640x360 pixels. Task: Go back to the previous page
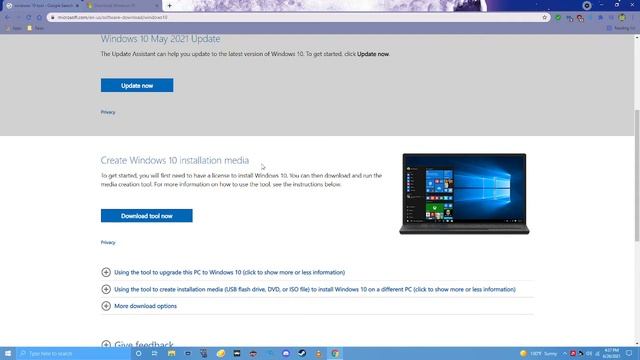[x=8, y=18]
